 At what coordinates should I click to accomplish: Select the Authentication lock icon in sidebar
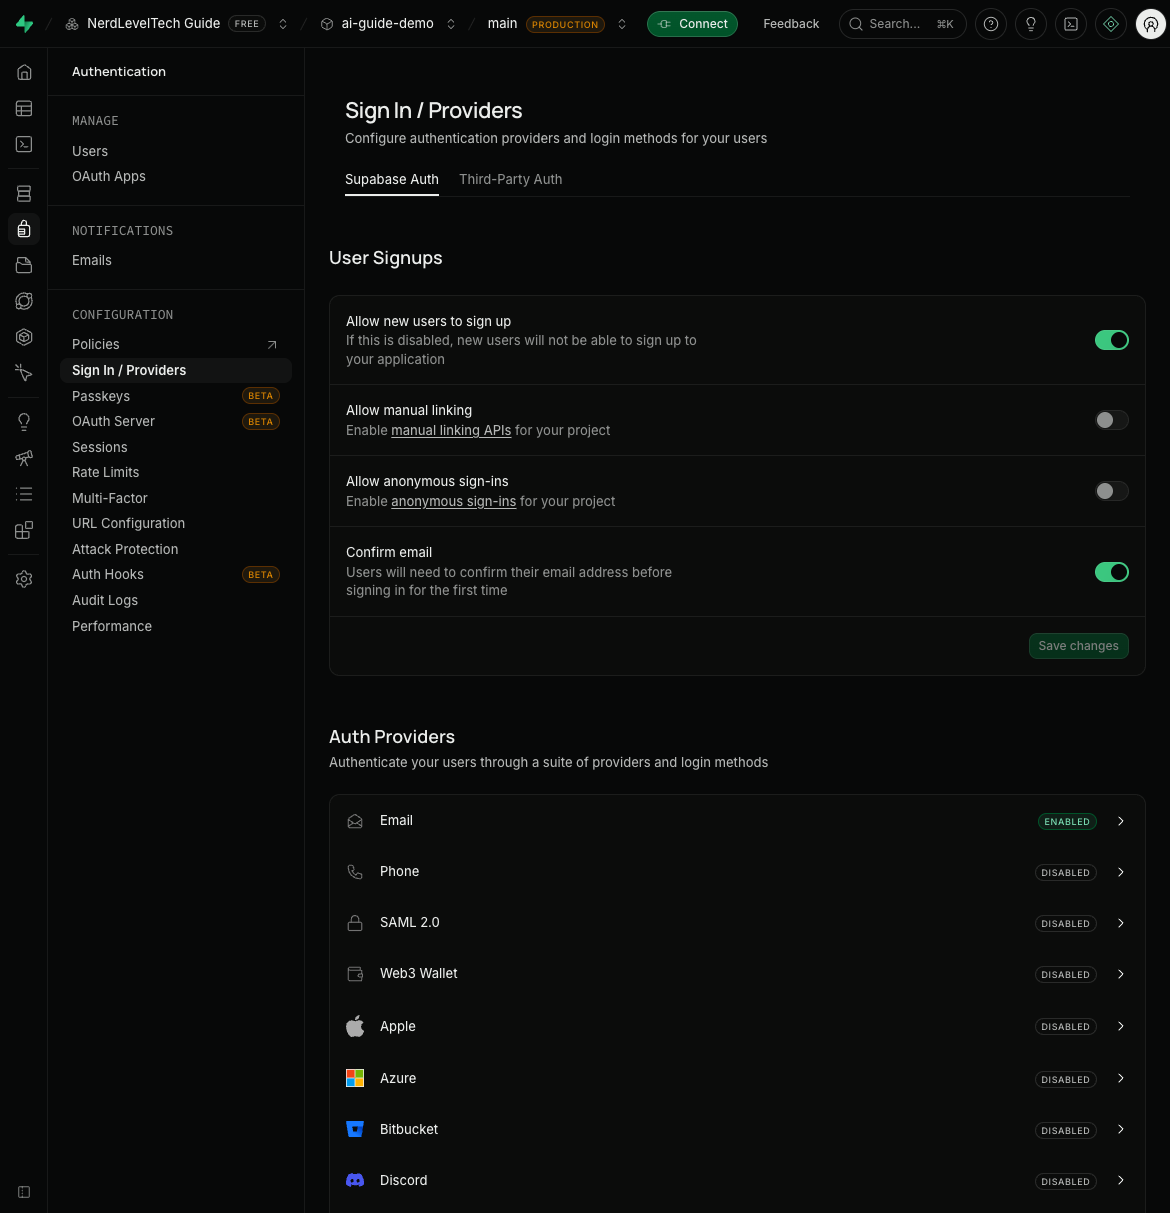(24, 229)
